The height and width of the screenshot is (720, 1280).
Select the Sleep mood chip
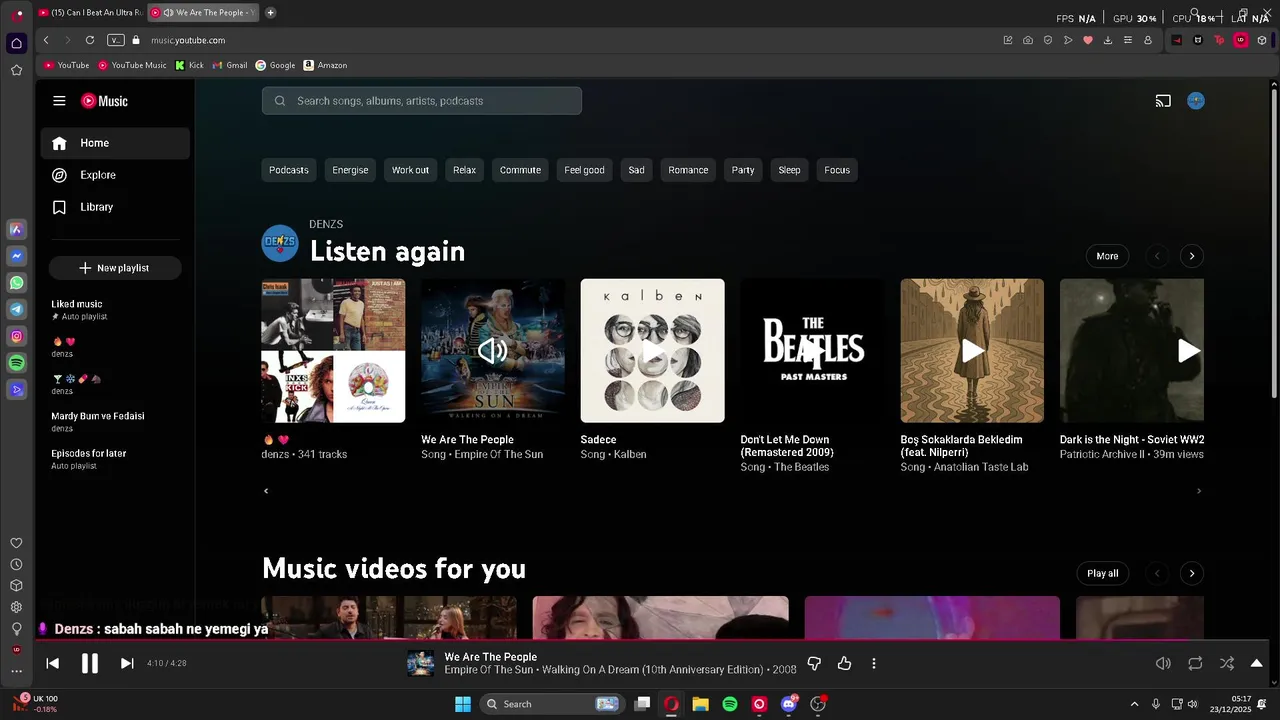[790, 170]
